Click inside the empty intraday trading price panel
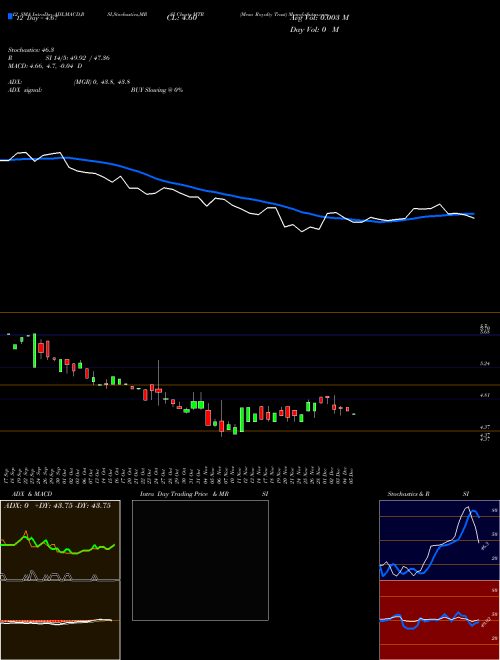 click(200, 560)
